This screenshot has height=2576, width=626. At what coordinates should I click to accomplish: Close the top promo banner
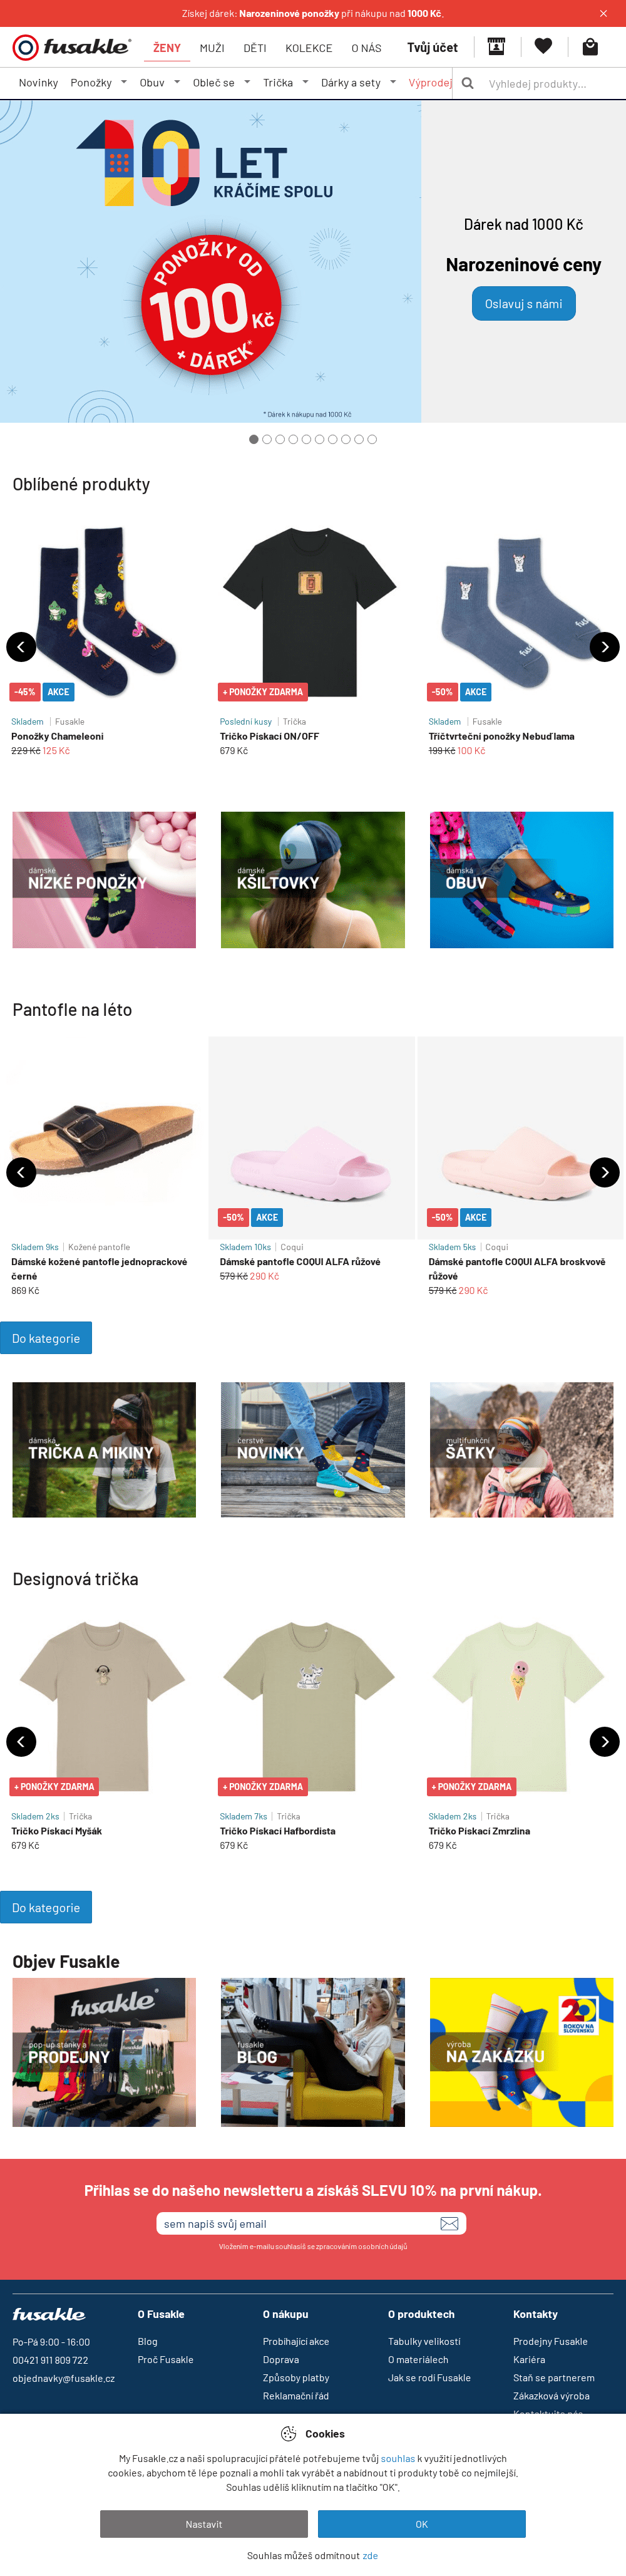pyautogui.click(x=603, y=14)
